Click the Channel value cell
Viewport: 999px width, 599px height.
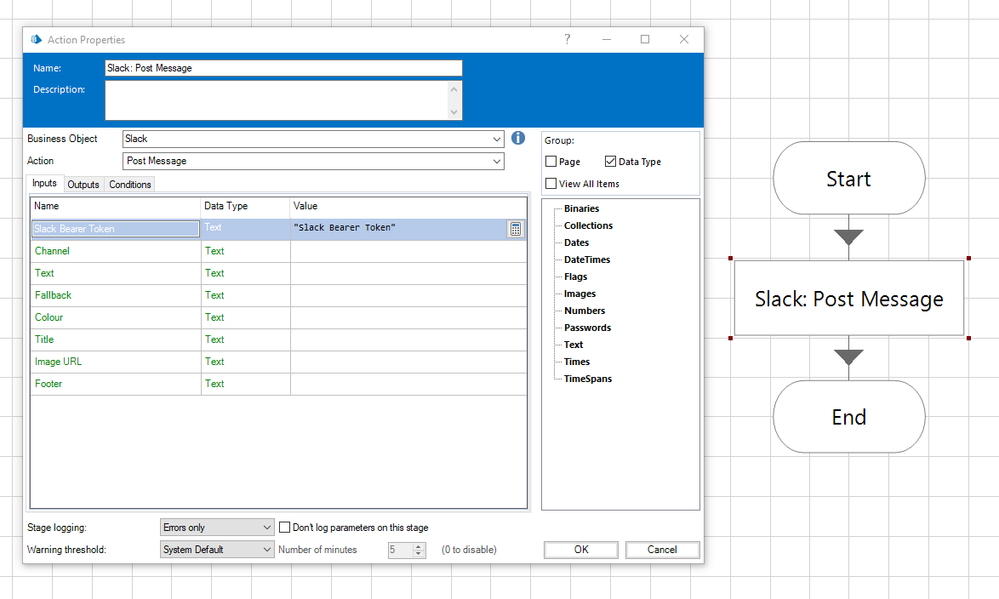(x=408, y=251)
